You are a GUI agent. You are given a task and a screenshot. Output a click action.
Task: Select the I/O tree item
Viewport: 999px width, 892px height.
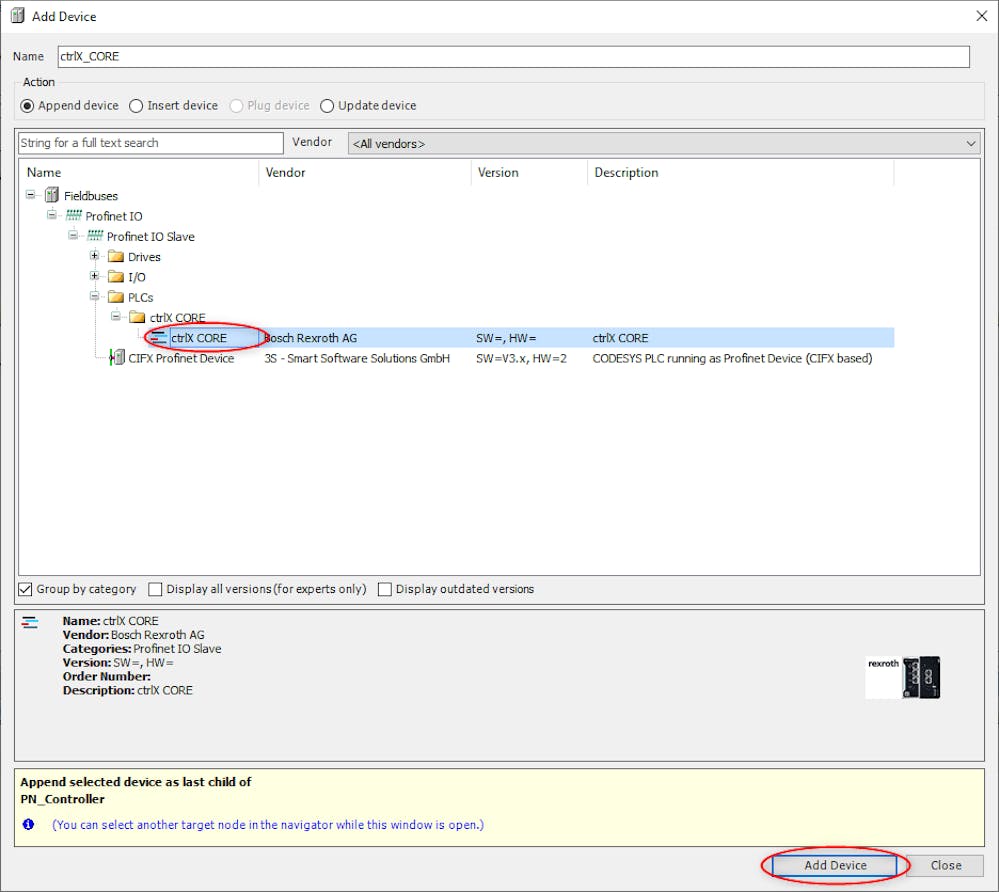[x=136, y=277]
